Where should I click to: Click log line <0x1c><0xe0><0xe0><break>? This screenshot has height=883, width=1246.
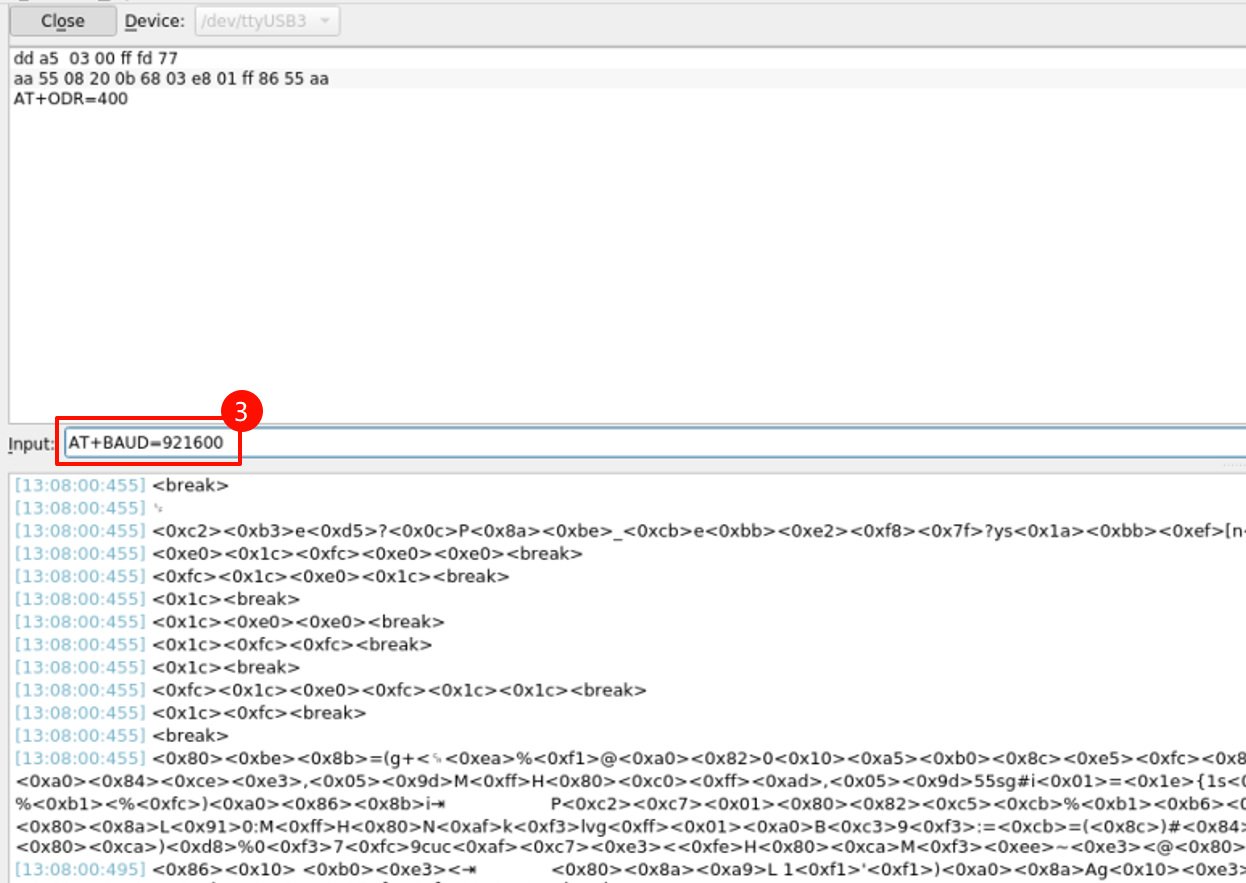pos(298,622)
